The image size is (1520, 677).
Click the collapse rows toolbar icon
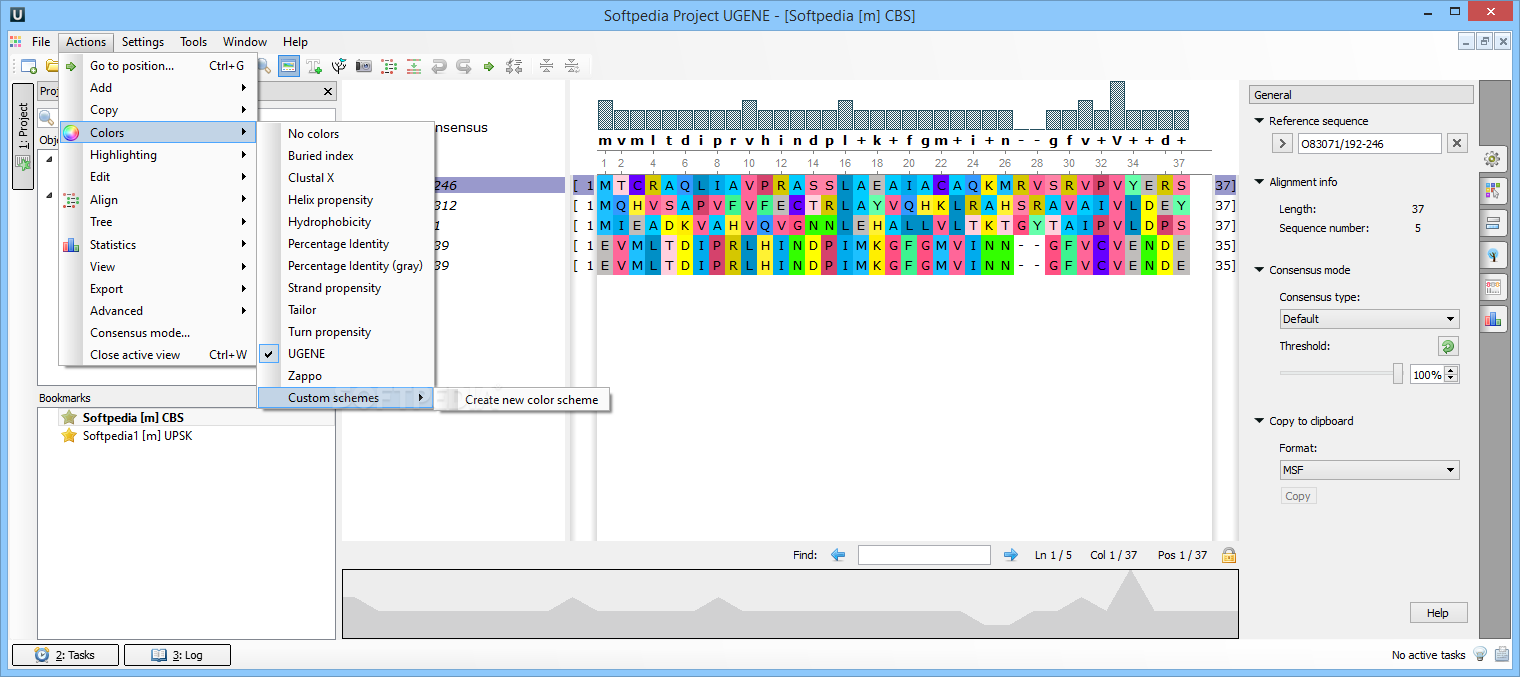tap(546, 66)
